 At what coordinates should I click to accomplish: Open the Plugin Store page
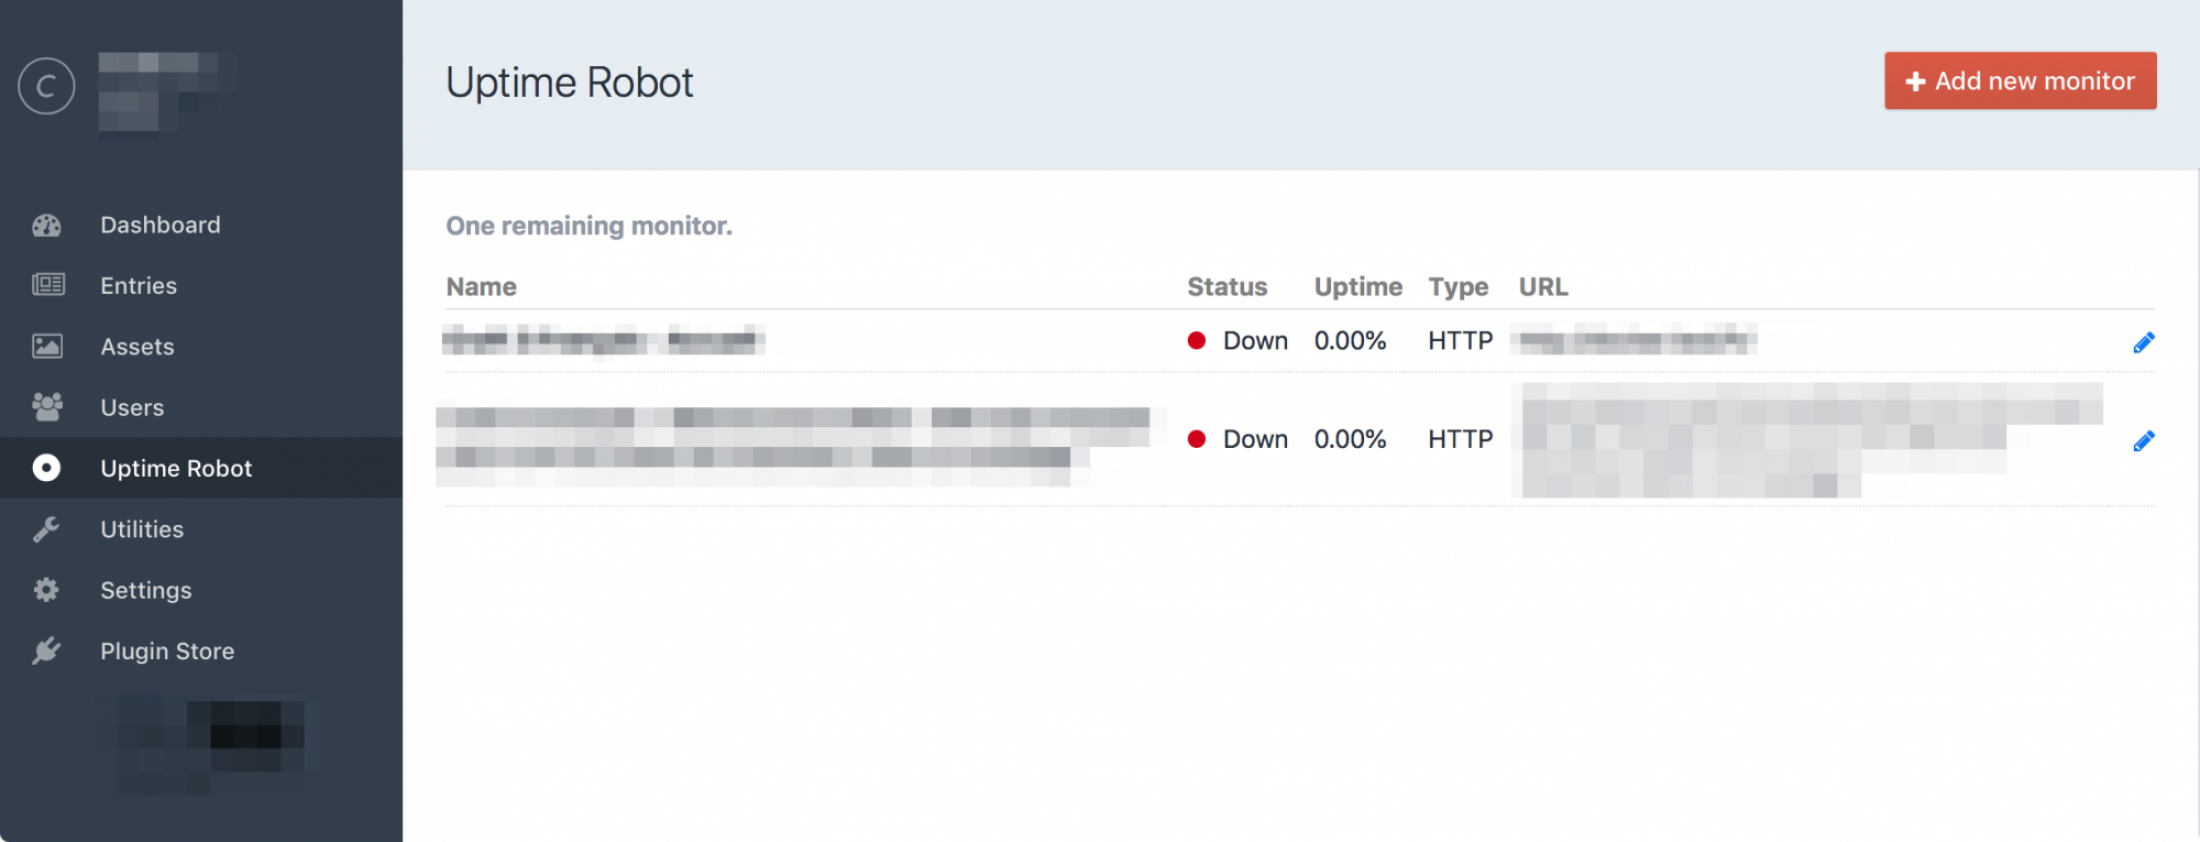(167, 651)
